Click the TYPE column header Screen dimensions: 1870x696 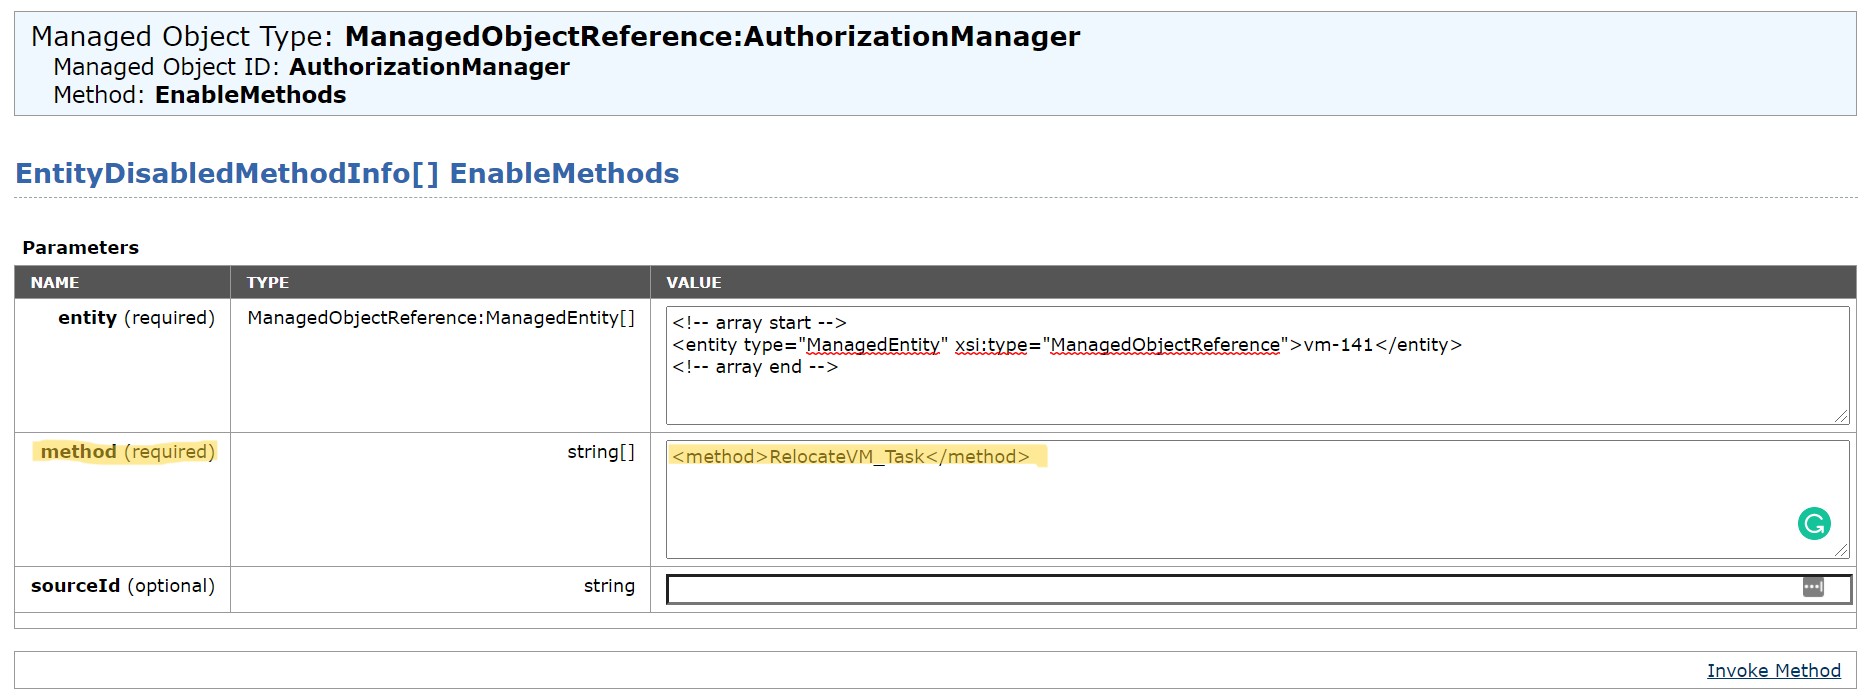[268, 283]
